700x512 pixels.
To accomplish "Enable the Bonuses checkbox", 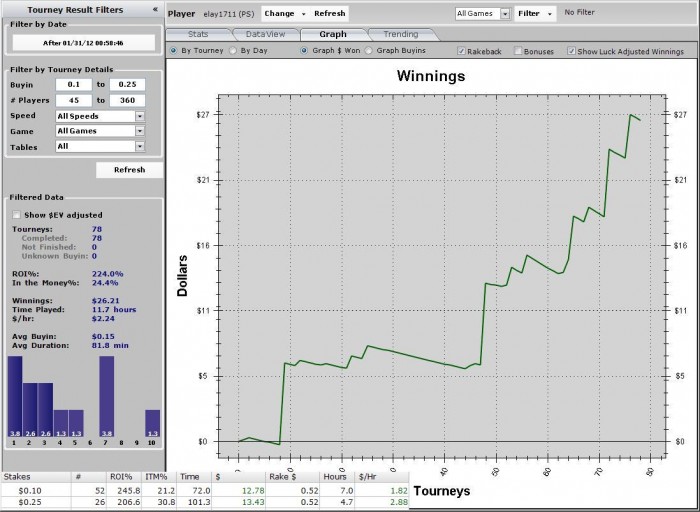I will pos(518,51).
